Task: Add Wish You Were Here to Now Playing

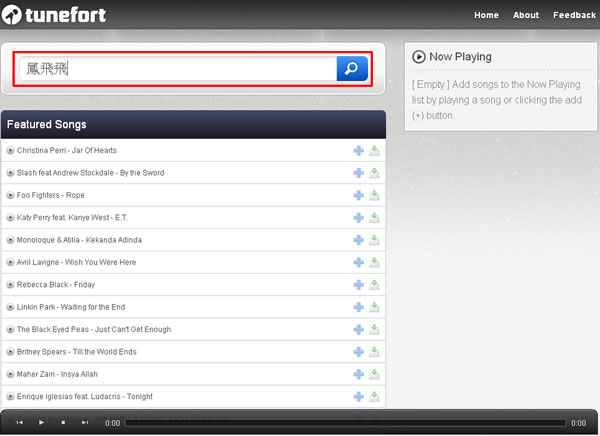Action: coord(359,263)
